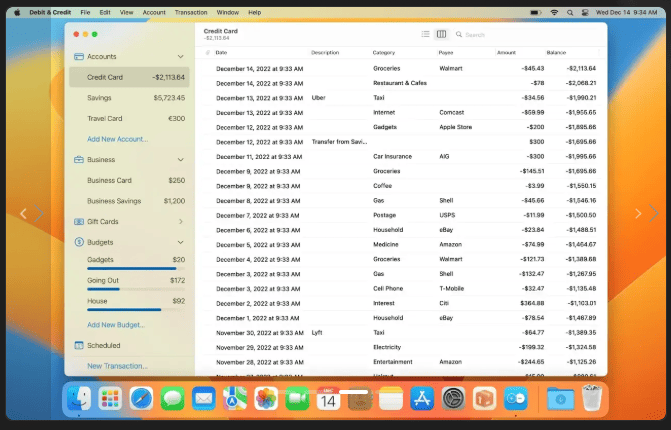Collapse the Accounts section chevron
Viewport: 671px width, 430px height.
(x=181, y=56)
